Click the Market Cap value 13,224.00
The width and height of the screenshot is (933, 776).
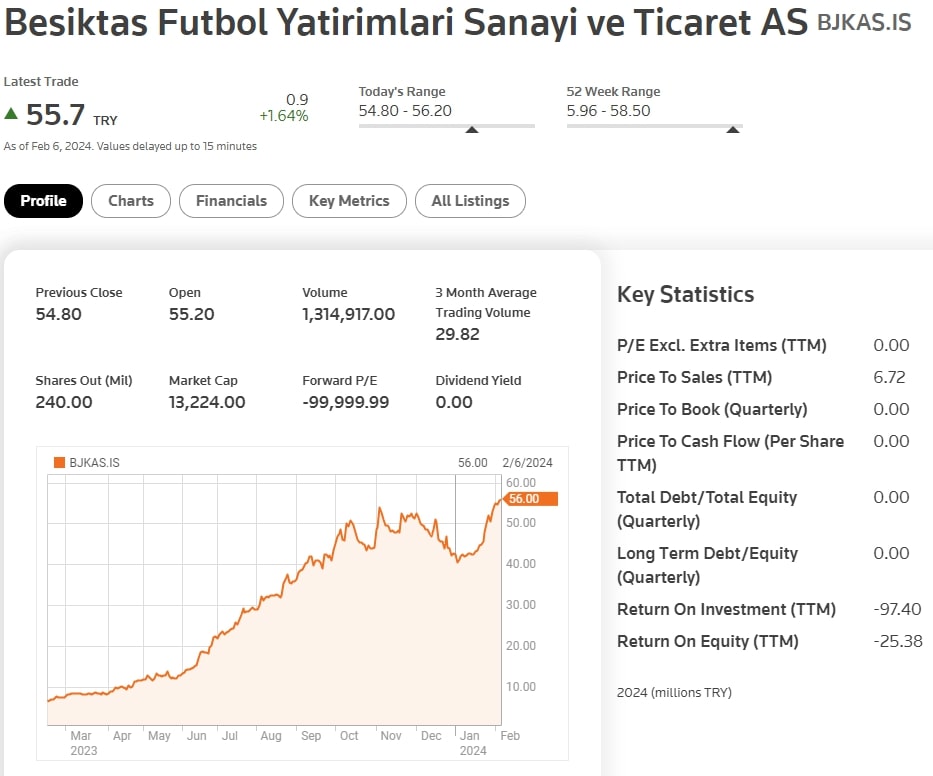tap(207, 402)
